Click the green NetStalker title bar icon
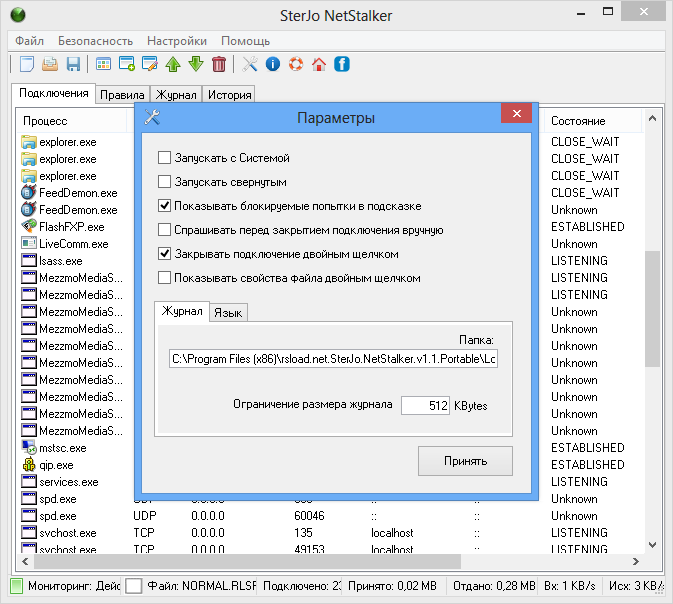 point(18,15)
